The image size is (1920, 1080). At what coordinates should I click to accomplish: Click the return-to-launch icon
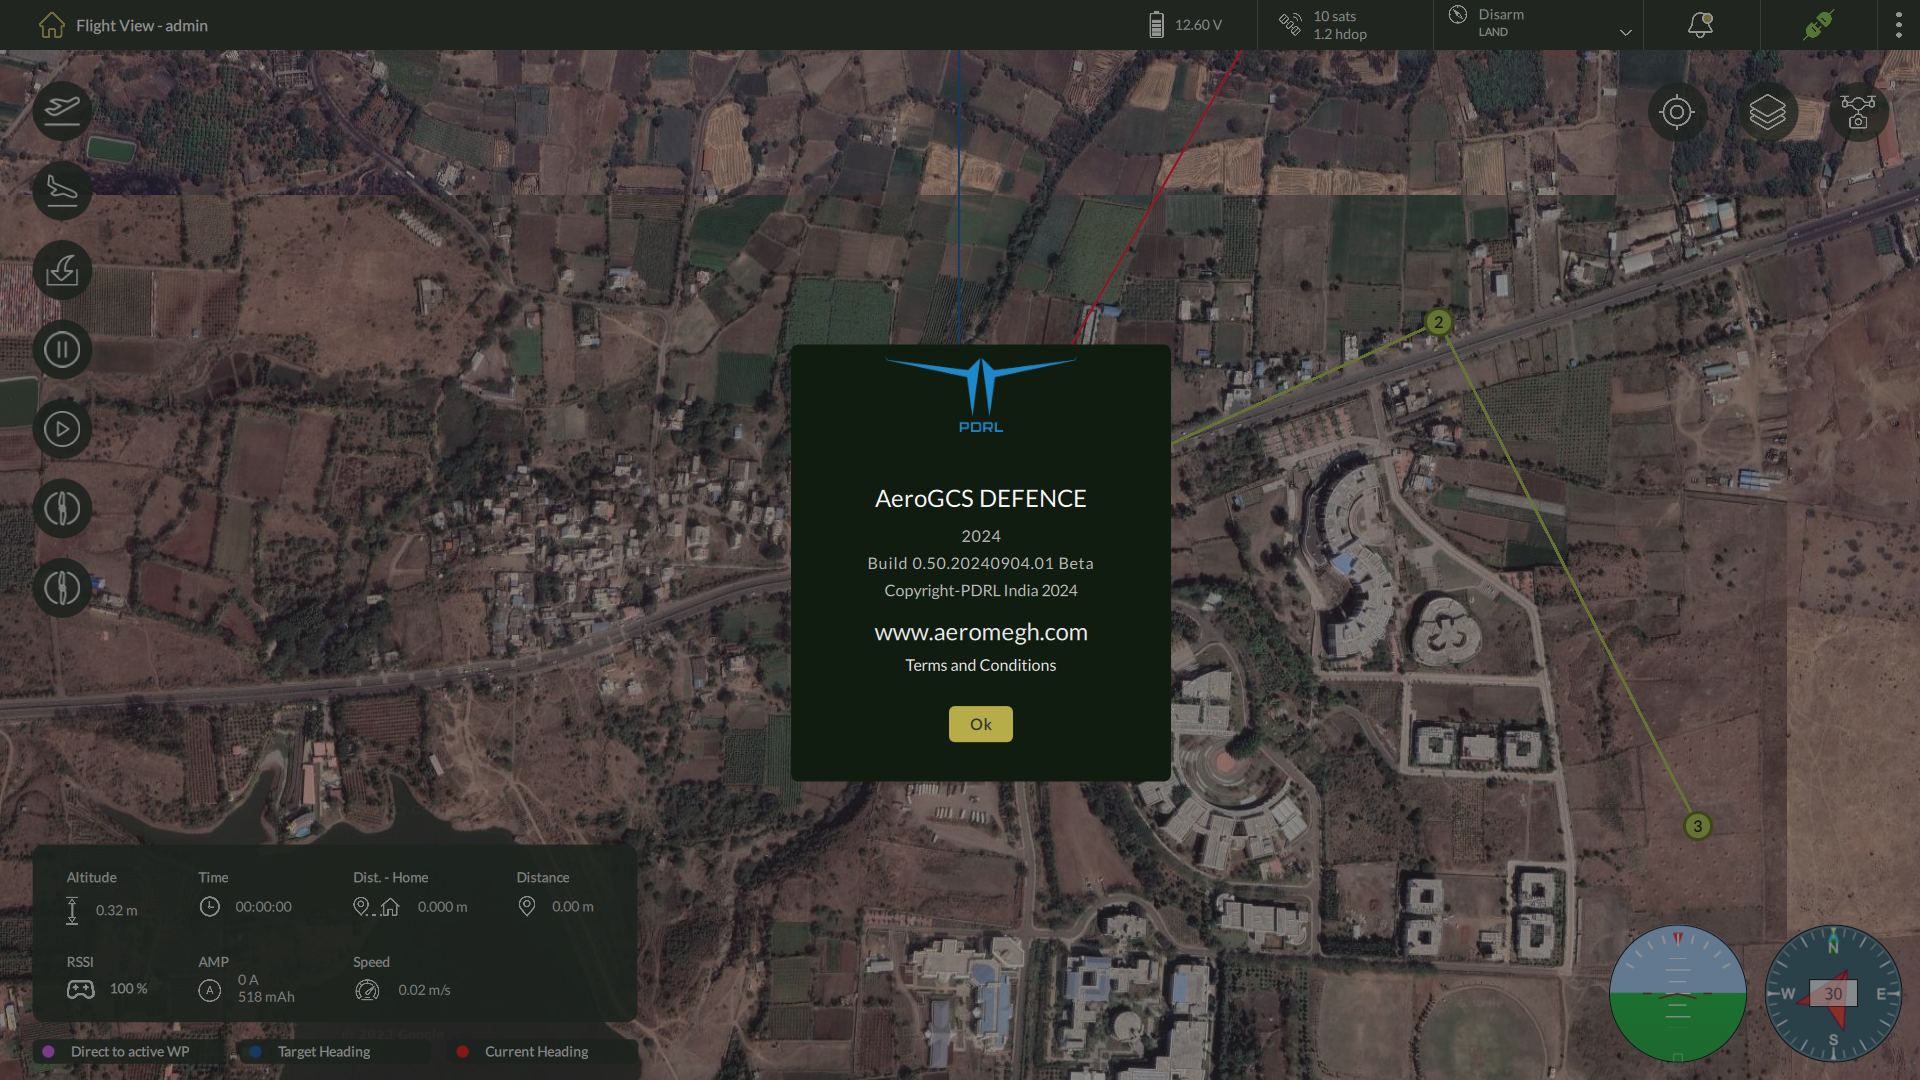click(x=62, y=270)
